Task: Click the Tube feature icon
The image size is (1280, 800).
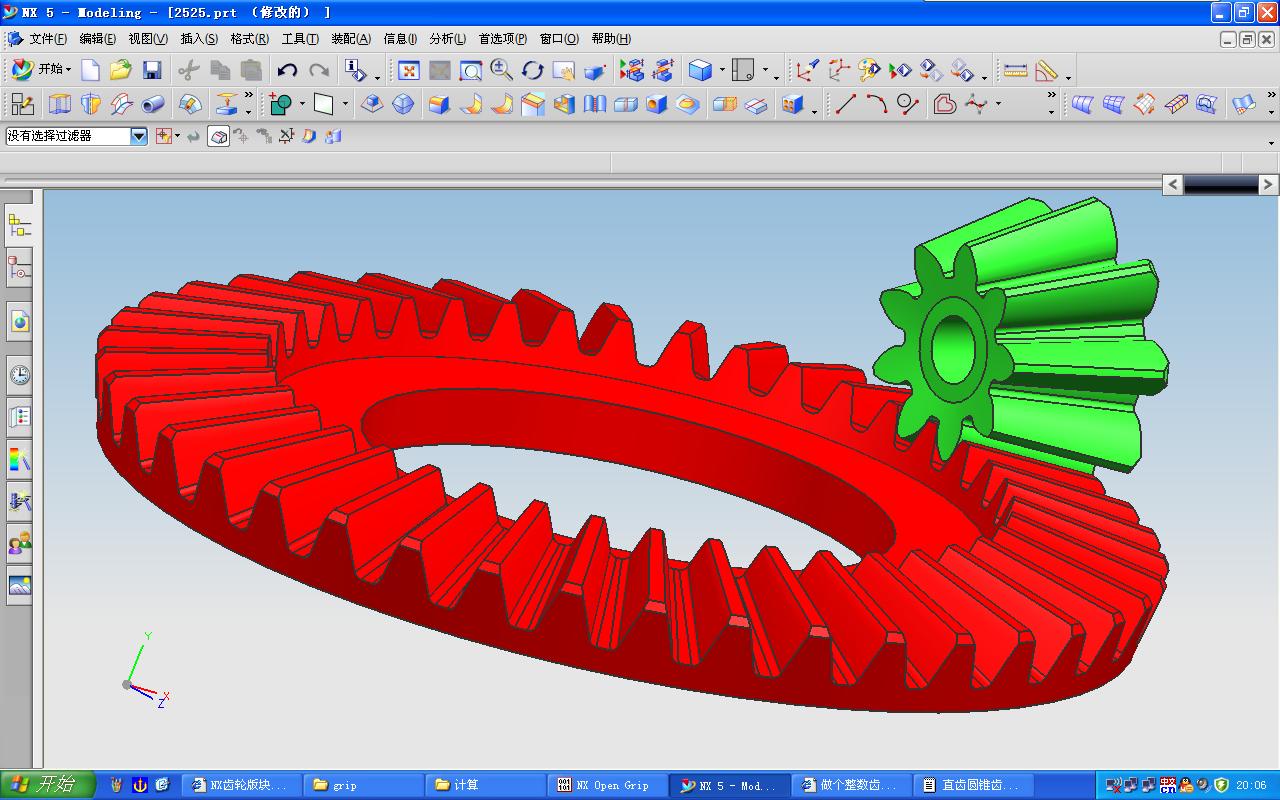Action: 153,104
